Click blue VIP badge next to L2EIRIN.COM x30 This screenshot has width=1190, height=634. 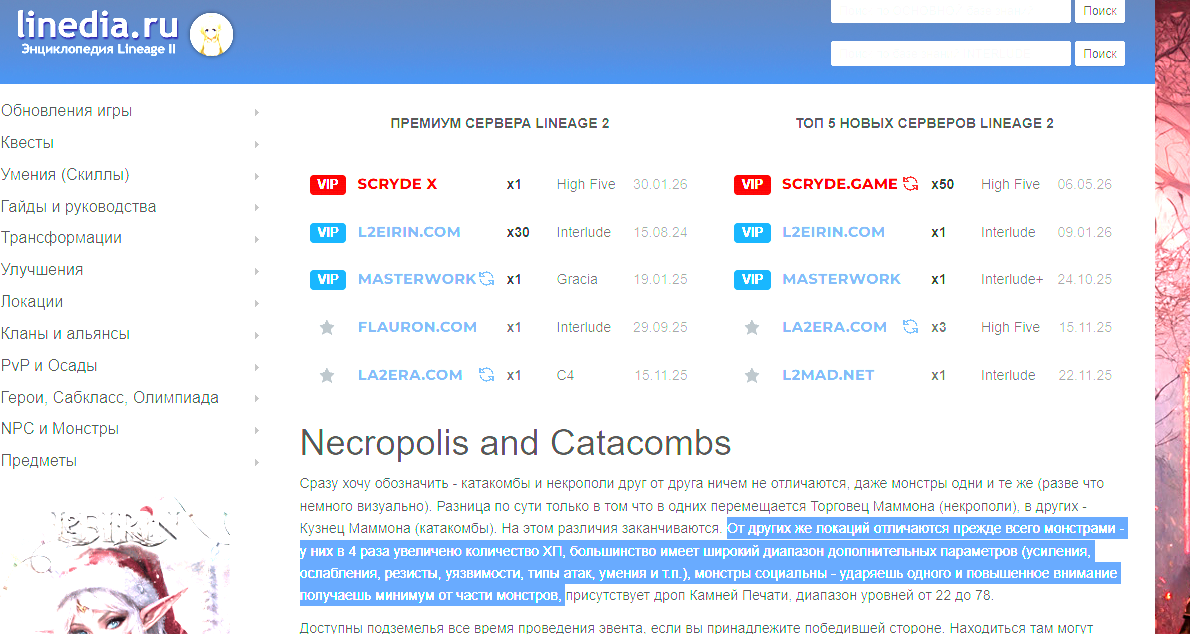328,232
